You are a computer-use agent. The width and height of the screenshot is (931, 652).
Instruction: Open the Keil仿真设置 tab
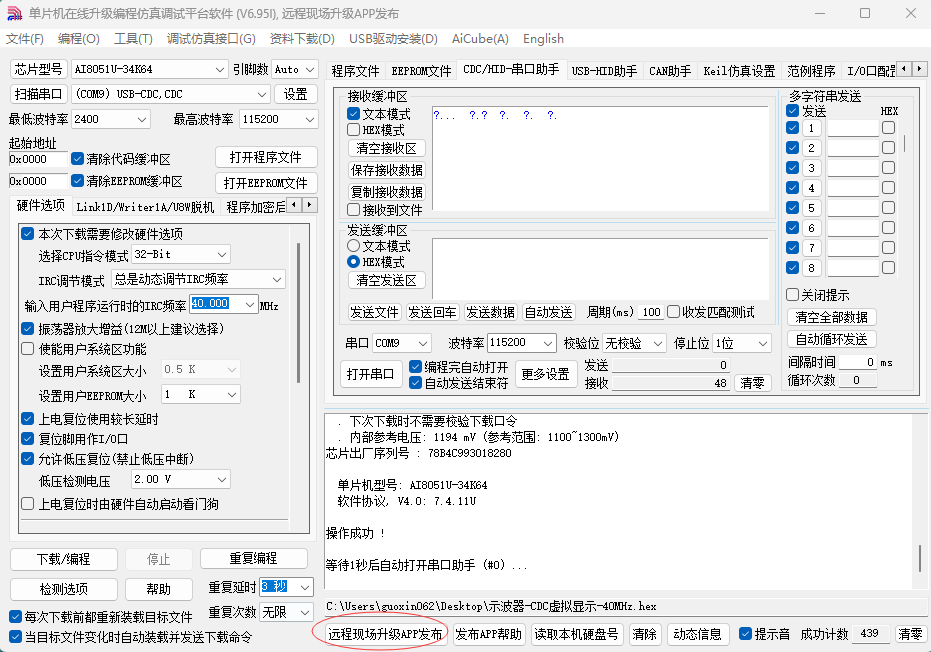click(739, 71)
